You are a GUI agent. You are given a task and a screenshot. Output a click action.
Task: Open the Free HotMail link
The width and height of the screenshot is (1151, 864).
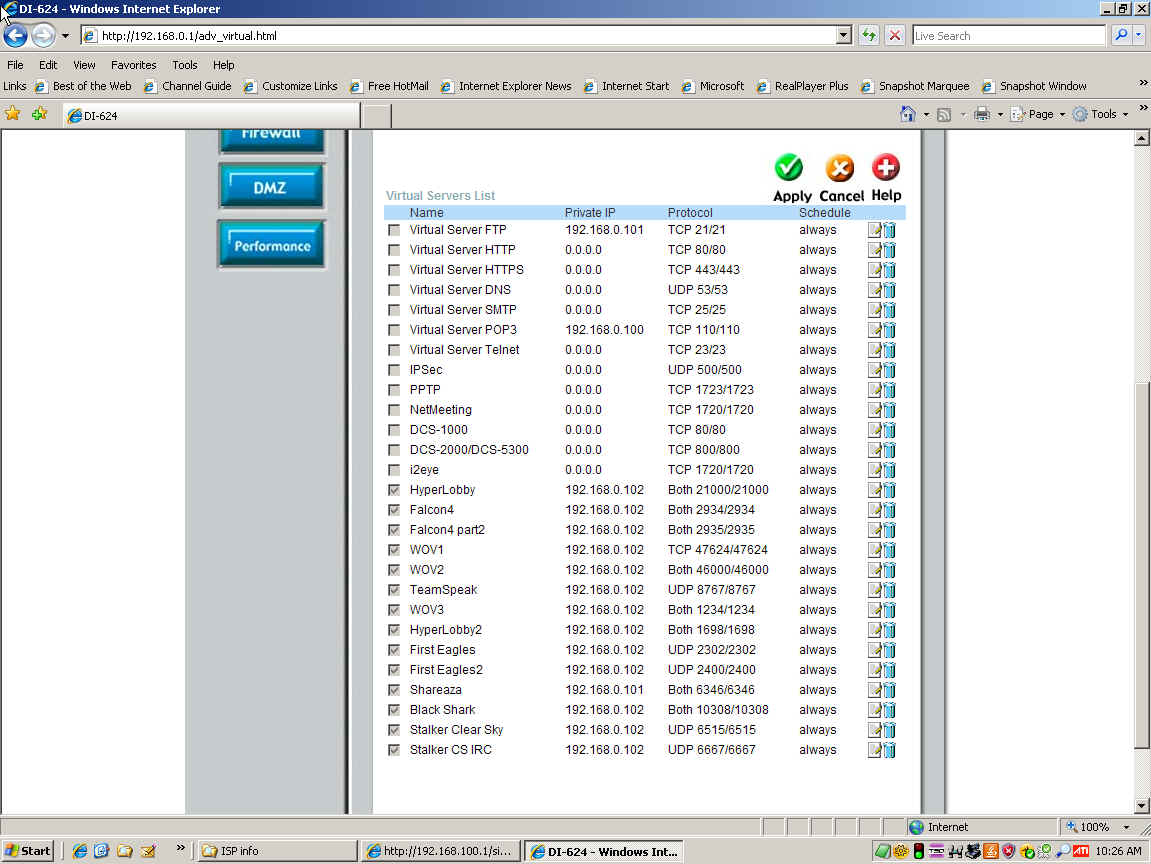(389, 86)
